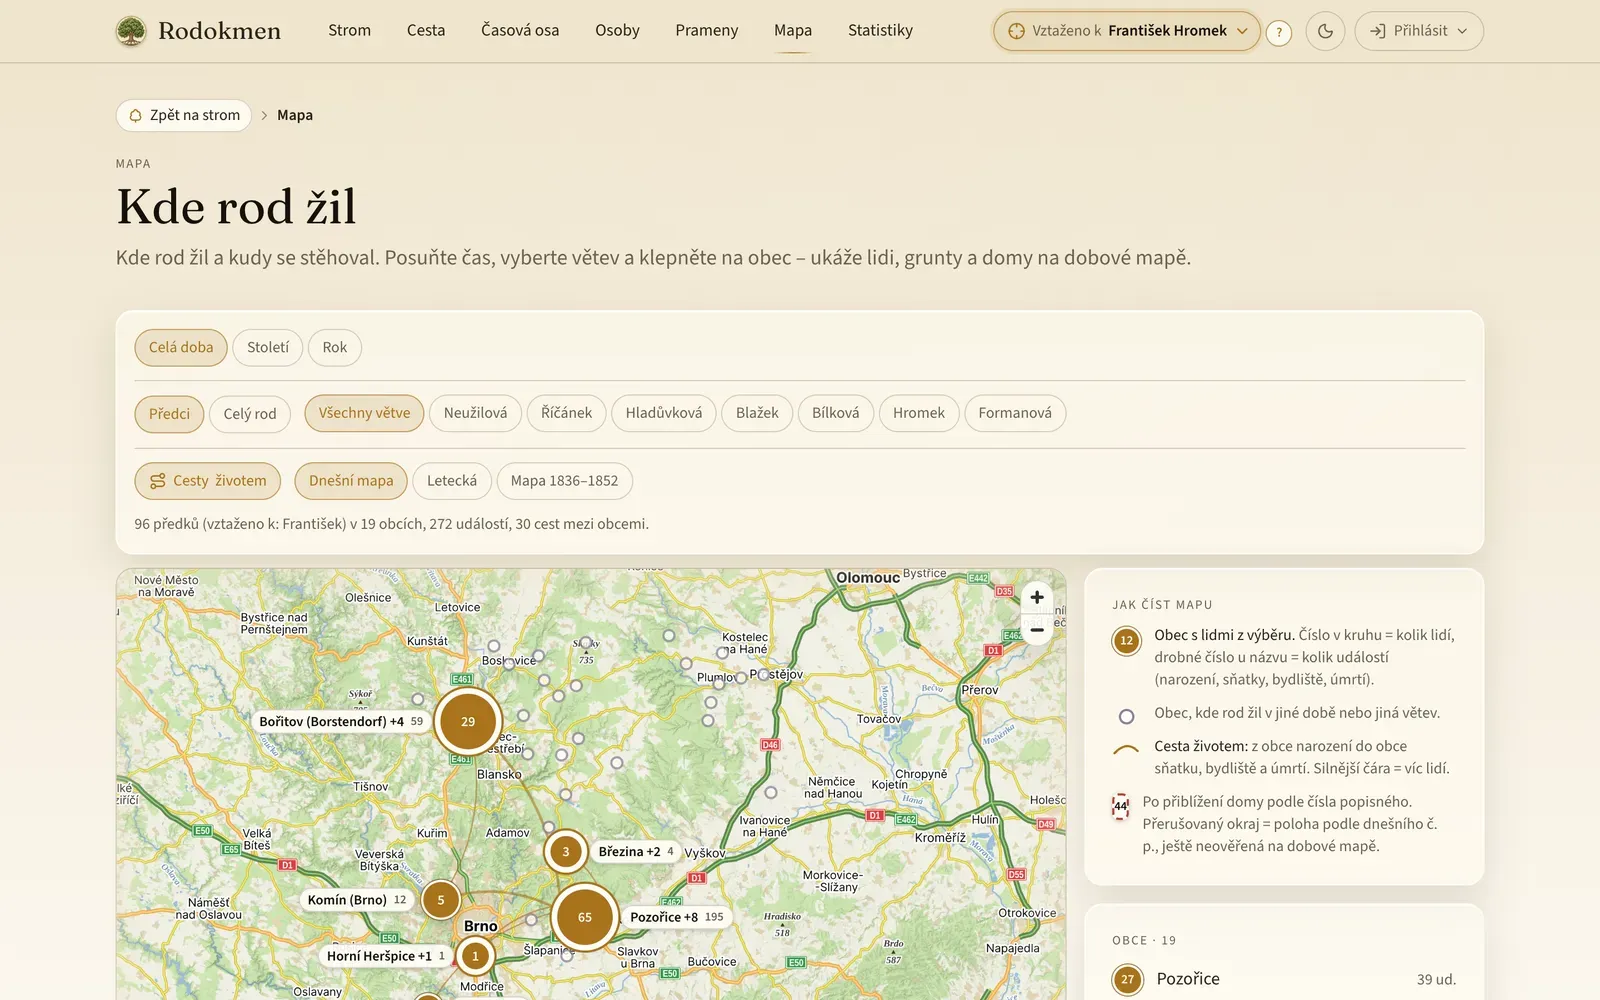Open the Osoby menu
The height and width of the screenshot is (1000, 1600).
point(617,31)
